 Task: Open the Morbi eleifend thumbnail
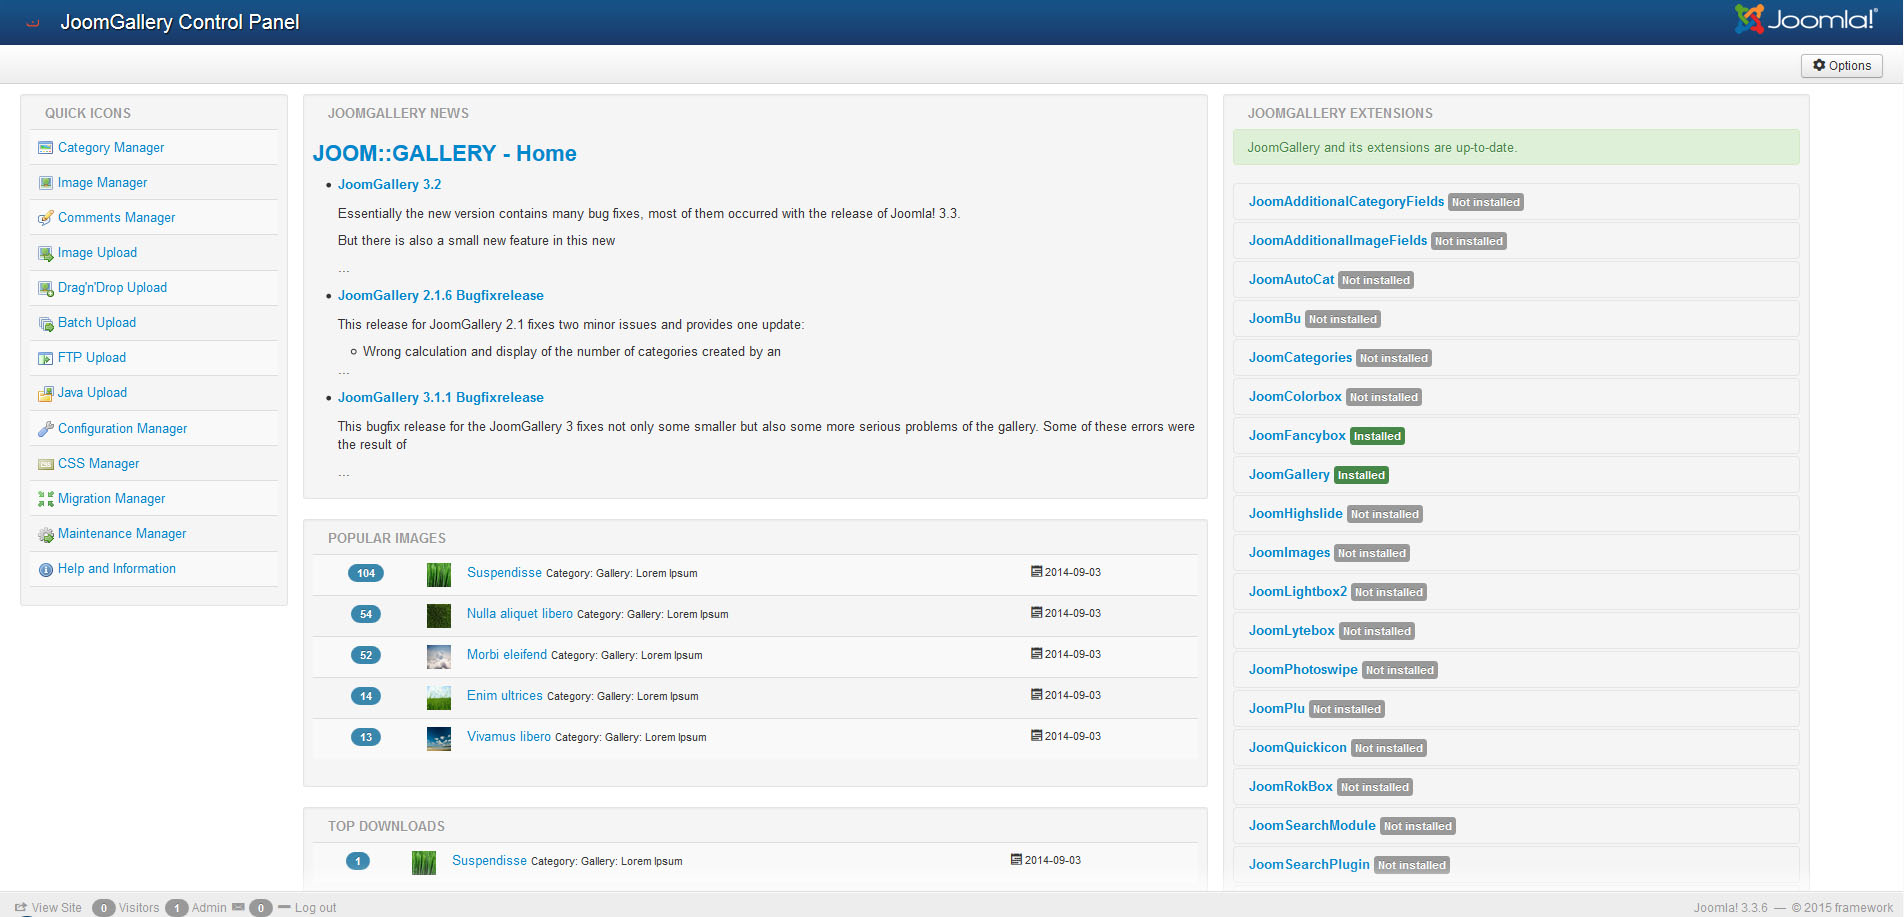click(438, 656)
